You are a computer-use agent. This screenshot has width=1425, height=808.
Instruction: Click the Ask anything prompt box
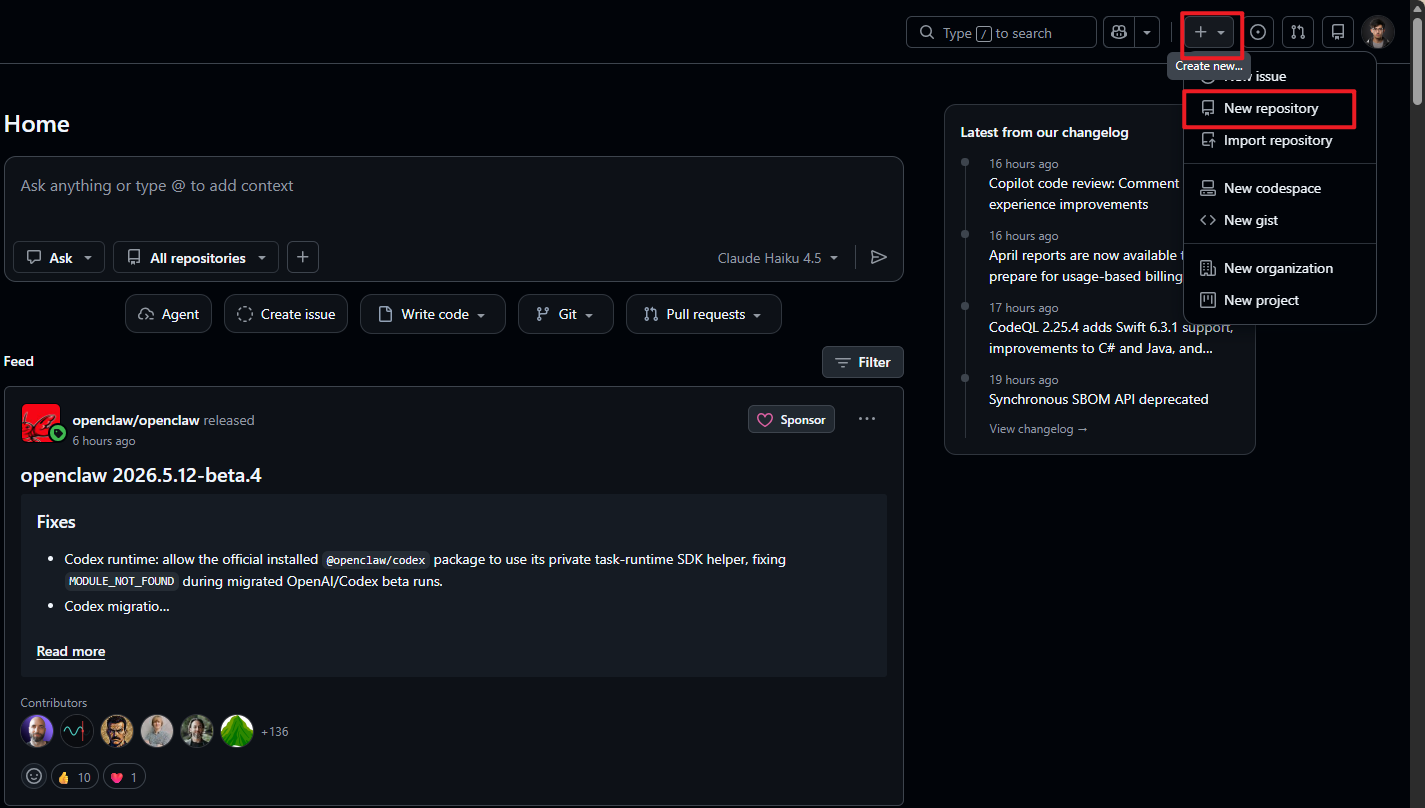[454, 186]
